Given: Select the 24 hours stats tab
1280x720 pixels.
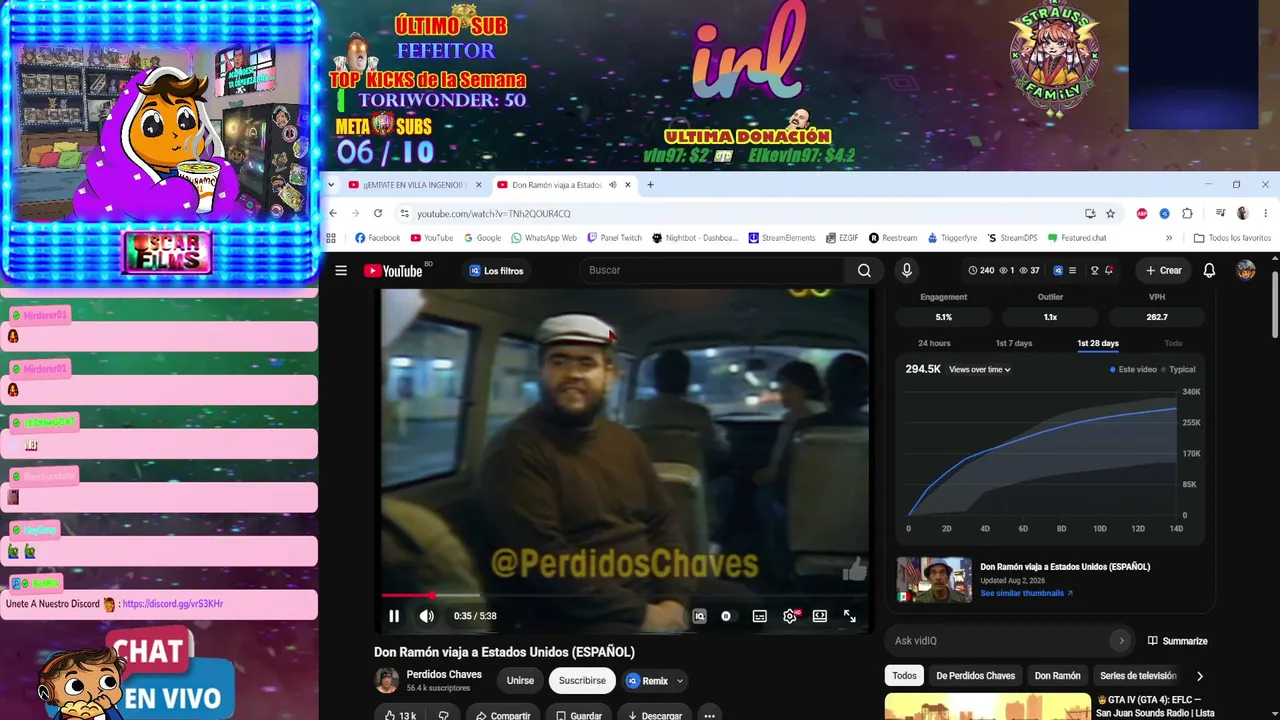Looking at the screenshot, I should pyautogui.click(x=935, y=343).
